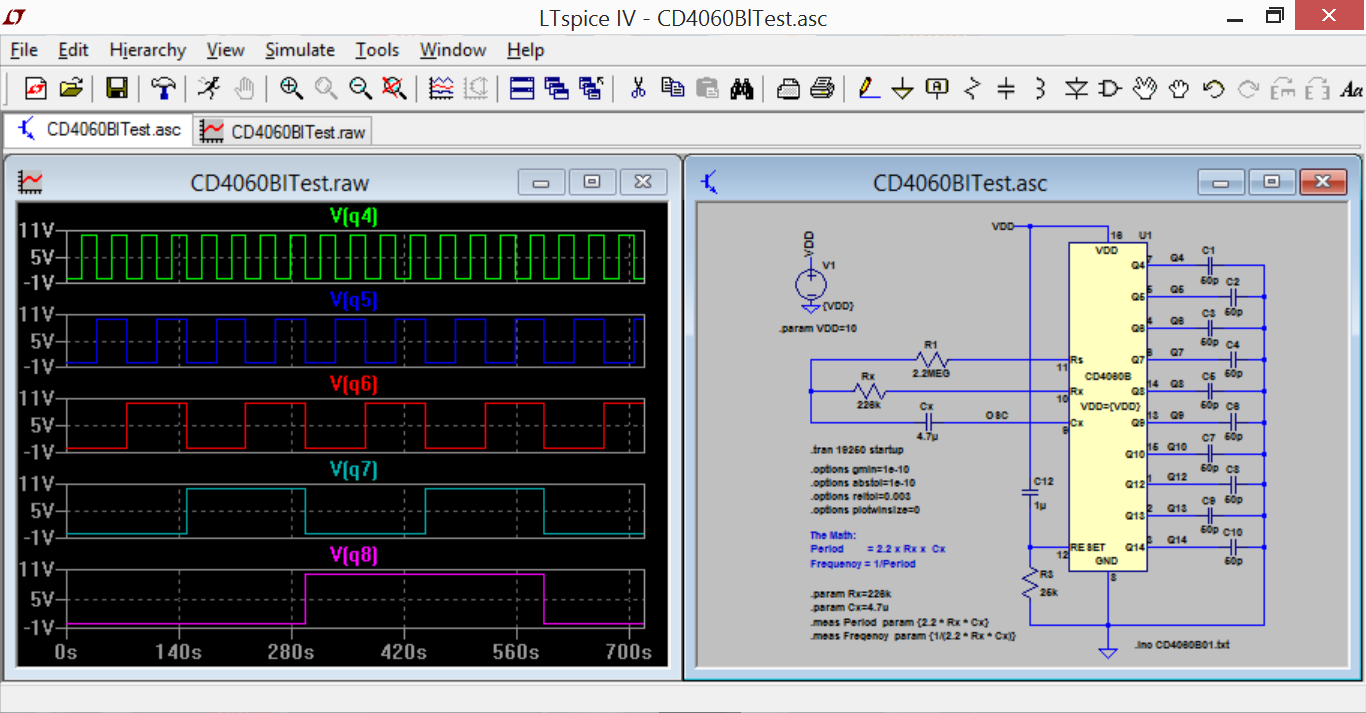Print with the printer icon
The height and width of the screenshot is (713, 1366).
(822, 89)
